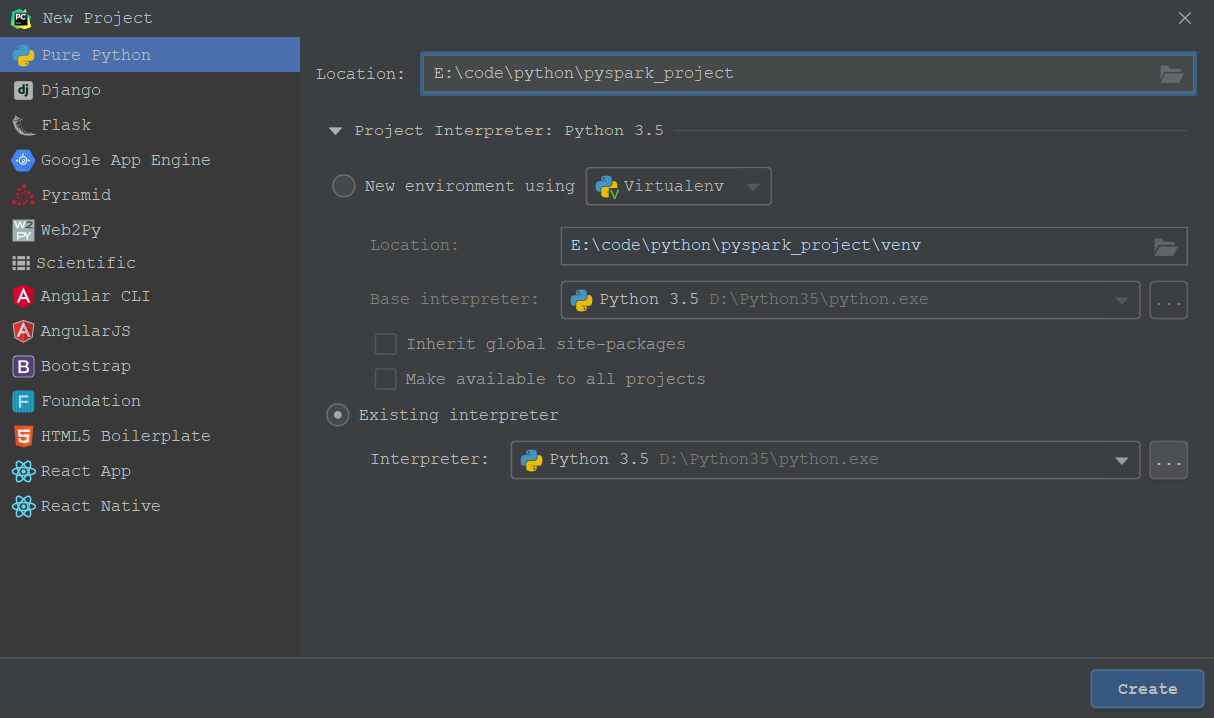
Task: Select Foundation label in list
Action: pos(91,401)
